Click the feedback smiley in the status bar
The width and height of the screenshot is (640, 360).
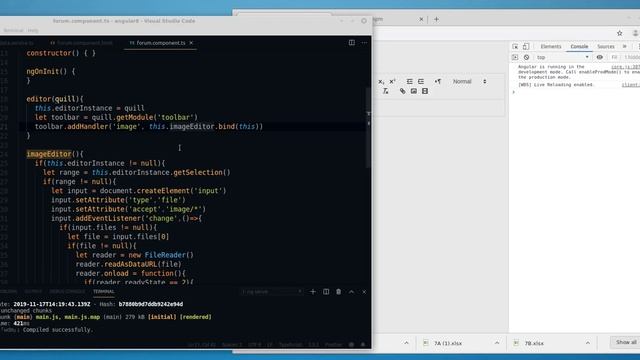[x=351, y=345]
